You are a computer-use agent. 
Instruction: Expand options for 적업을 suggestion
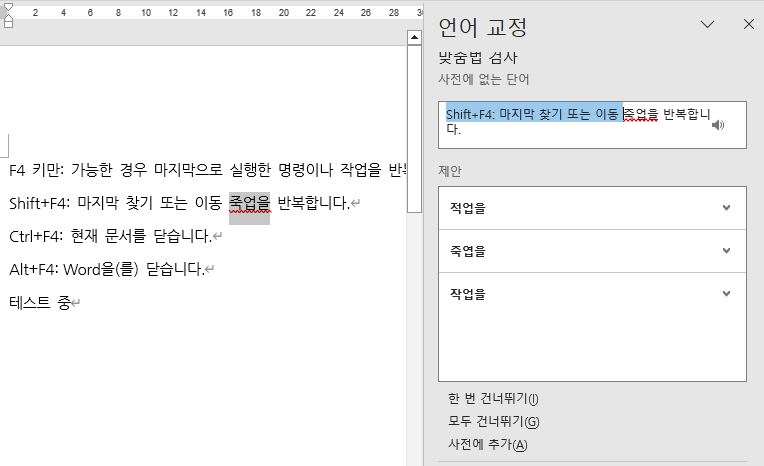(x=726, y=208)
